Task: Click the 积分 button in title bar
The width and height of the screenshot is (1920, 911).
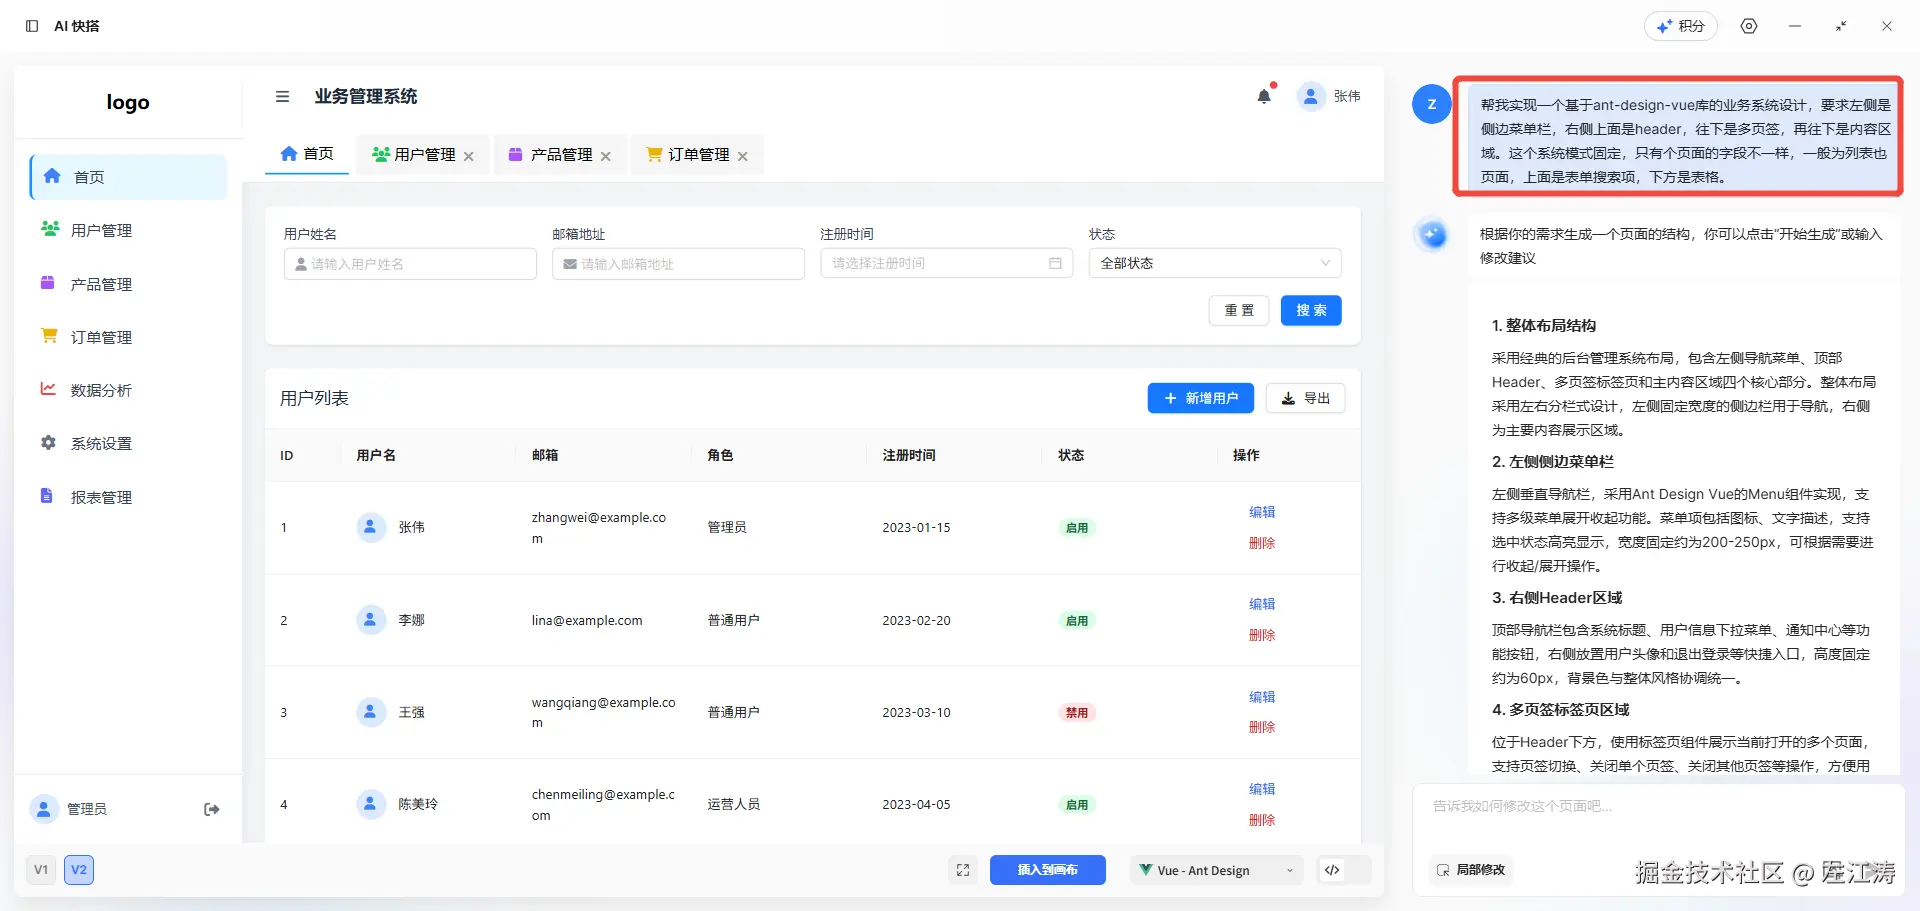Action: (1681, 26)
